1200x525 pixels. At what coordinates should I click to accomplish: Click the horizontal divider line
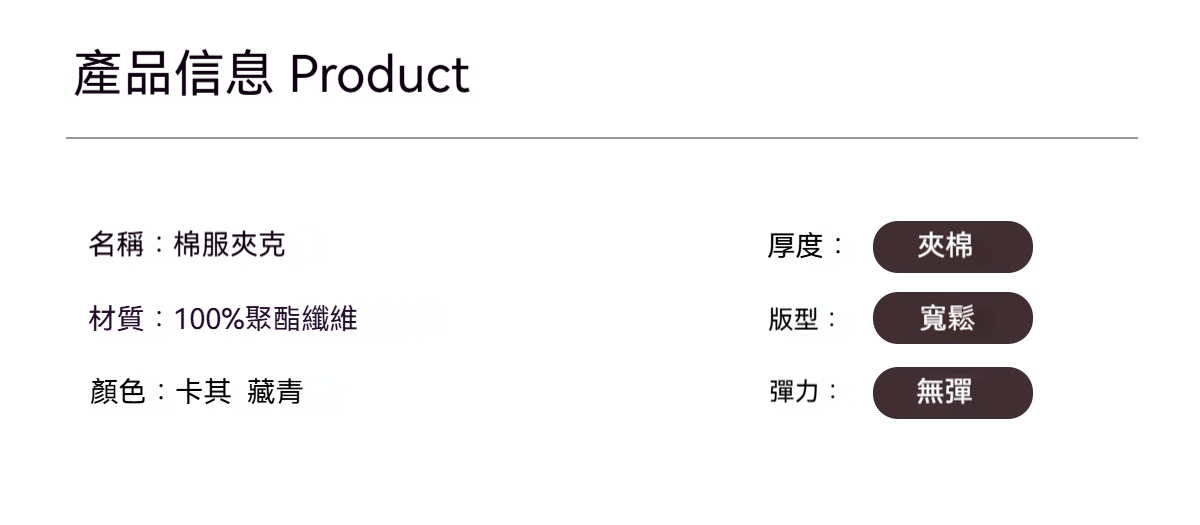(x=600, y=138)
